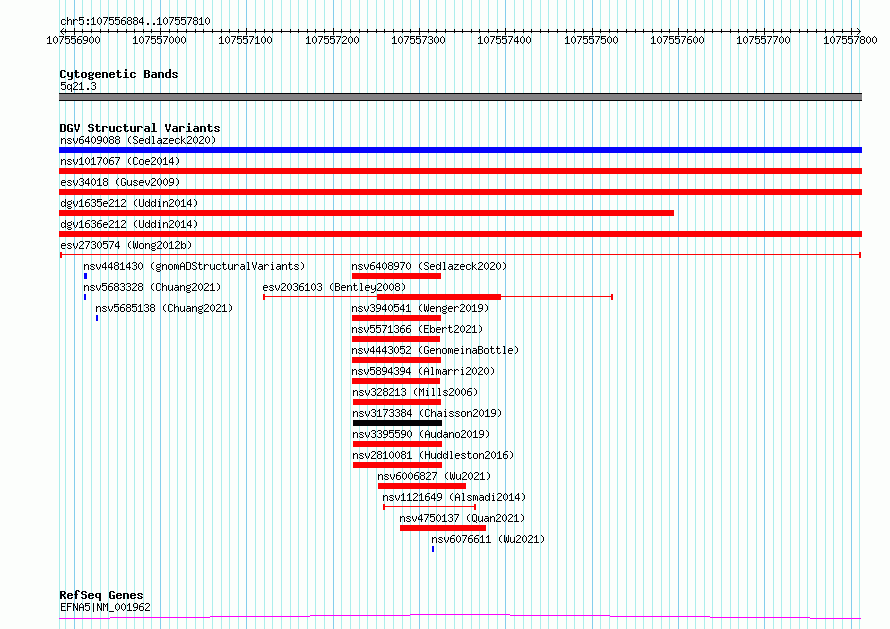
Task: Click ruler position 107557000
Action: 159,40
